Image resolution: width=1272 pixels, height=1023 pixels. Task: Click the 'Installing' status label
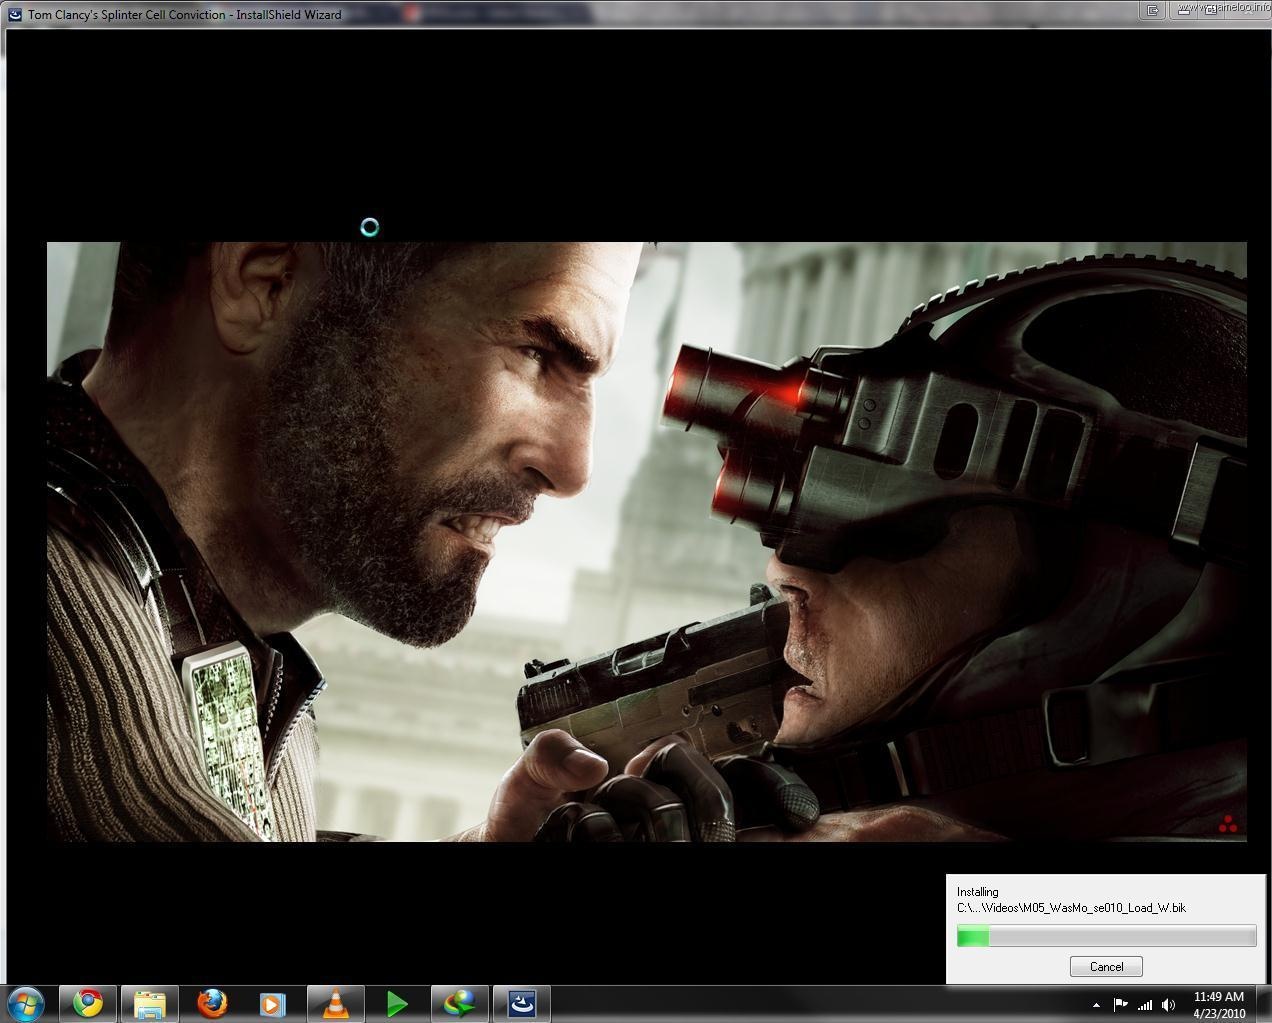[978, 892]
